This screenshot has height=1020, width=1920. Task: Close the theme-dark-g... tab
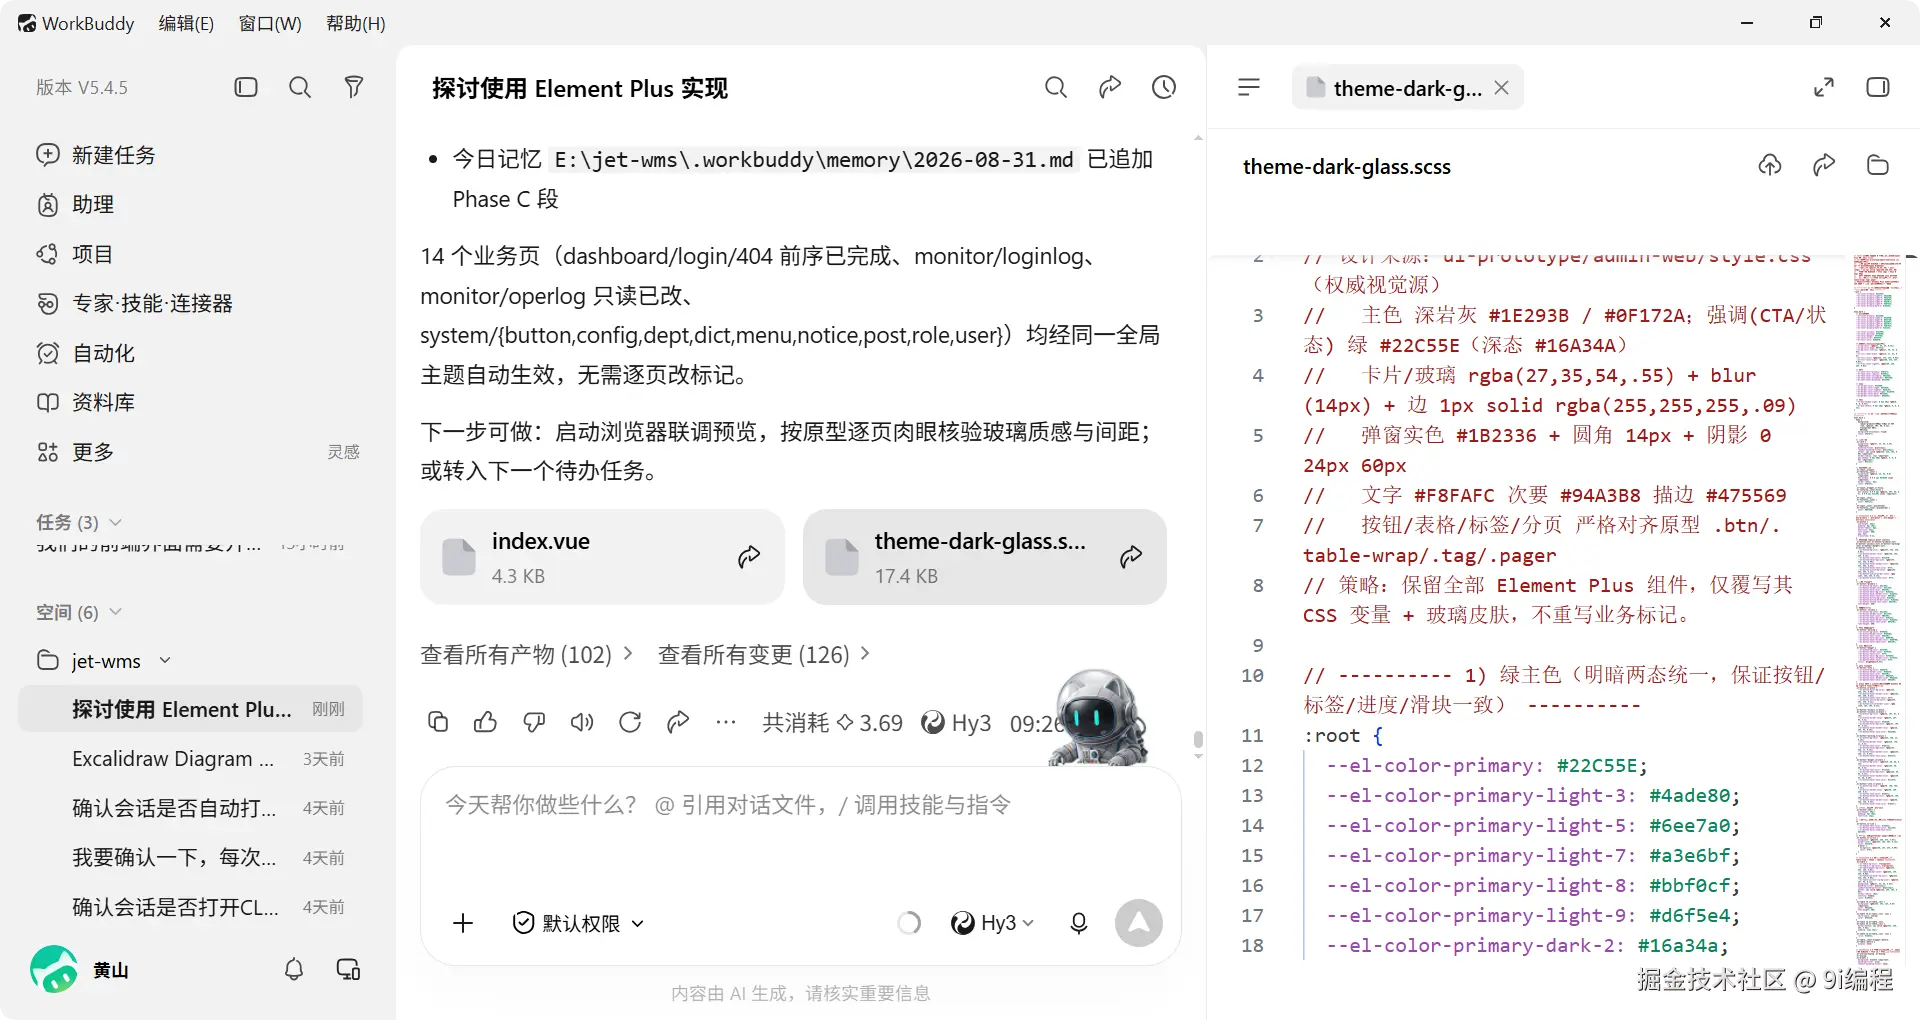tap(1502, 88)
